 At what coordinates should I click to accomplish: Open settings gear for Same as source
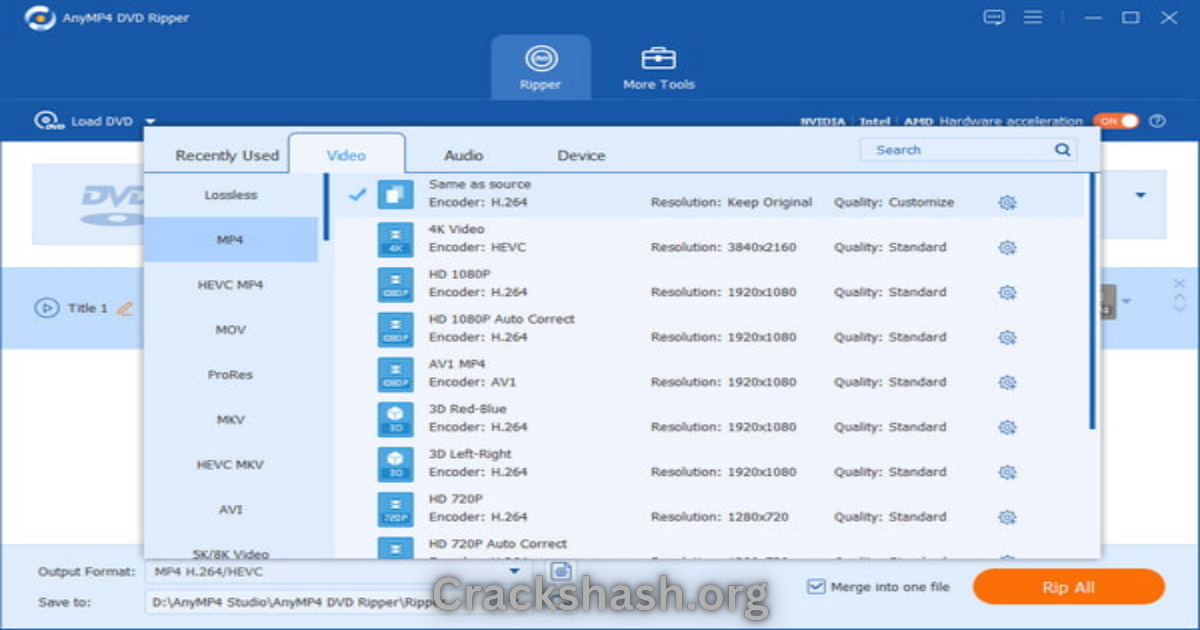pos(1007,202)
